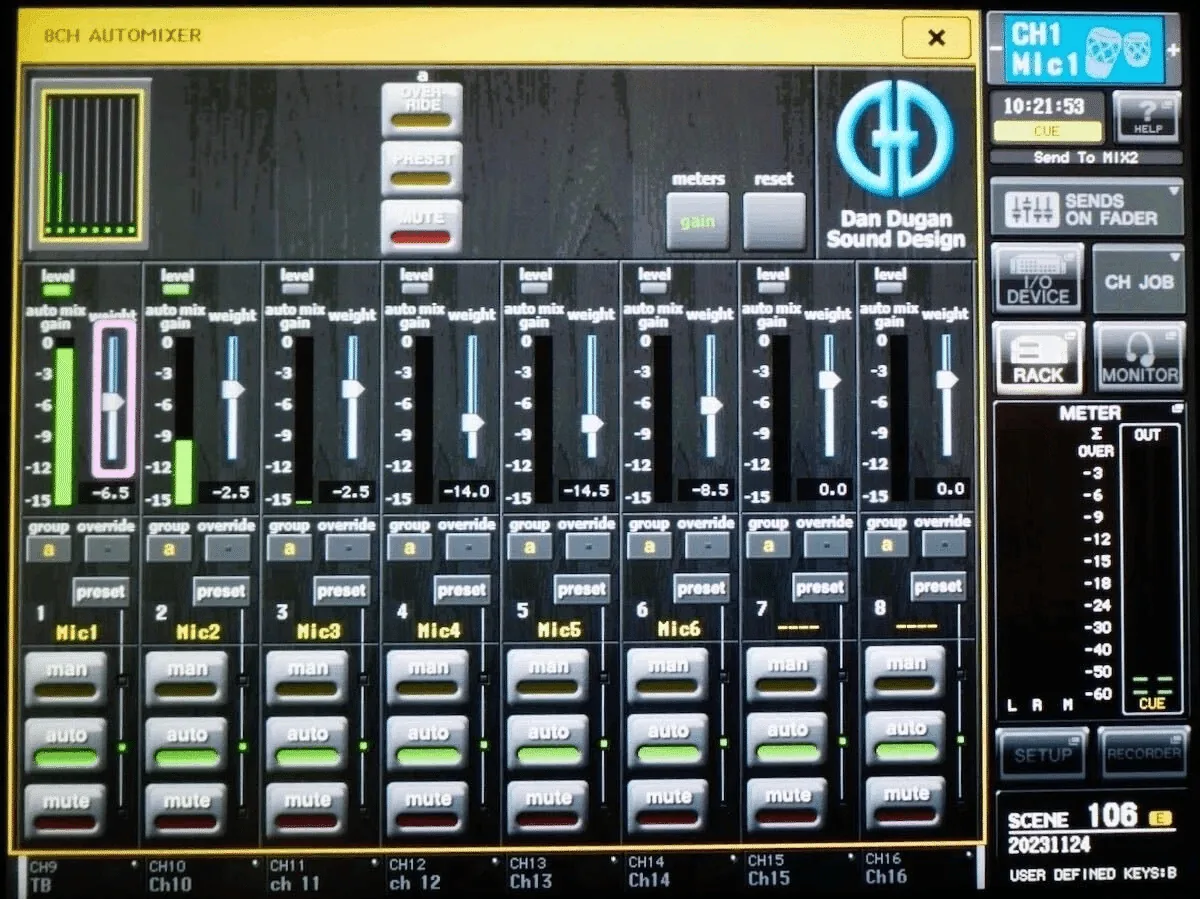The height and width of the screenshot is (899, 1200).
Task: Click the preset button for Mic6
Action: tap(701, 588)
